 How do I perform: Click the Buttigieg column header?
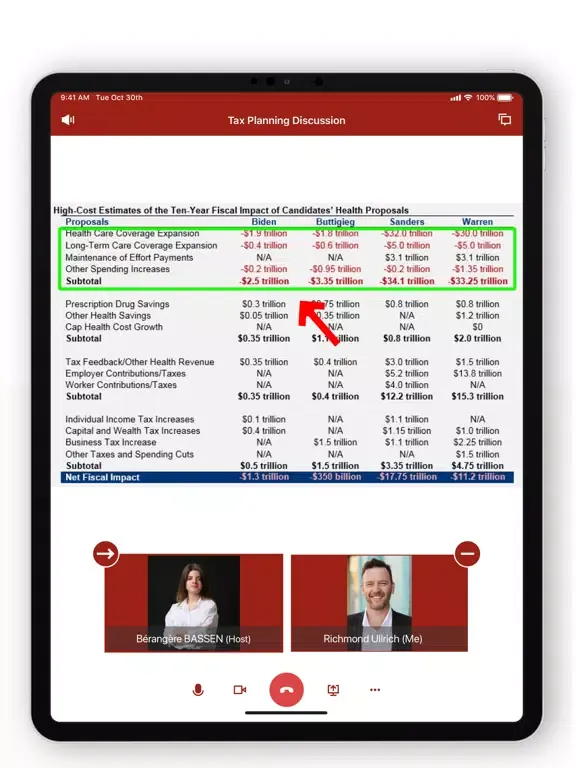click(x=336, y=222)
